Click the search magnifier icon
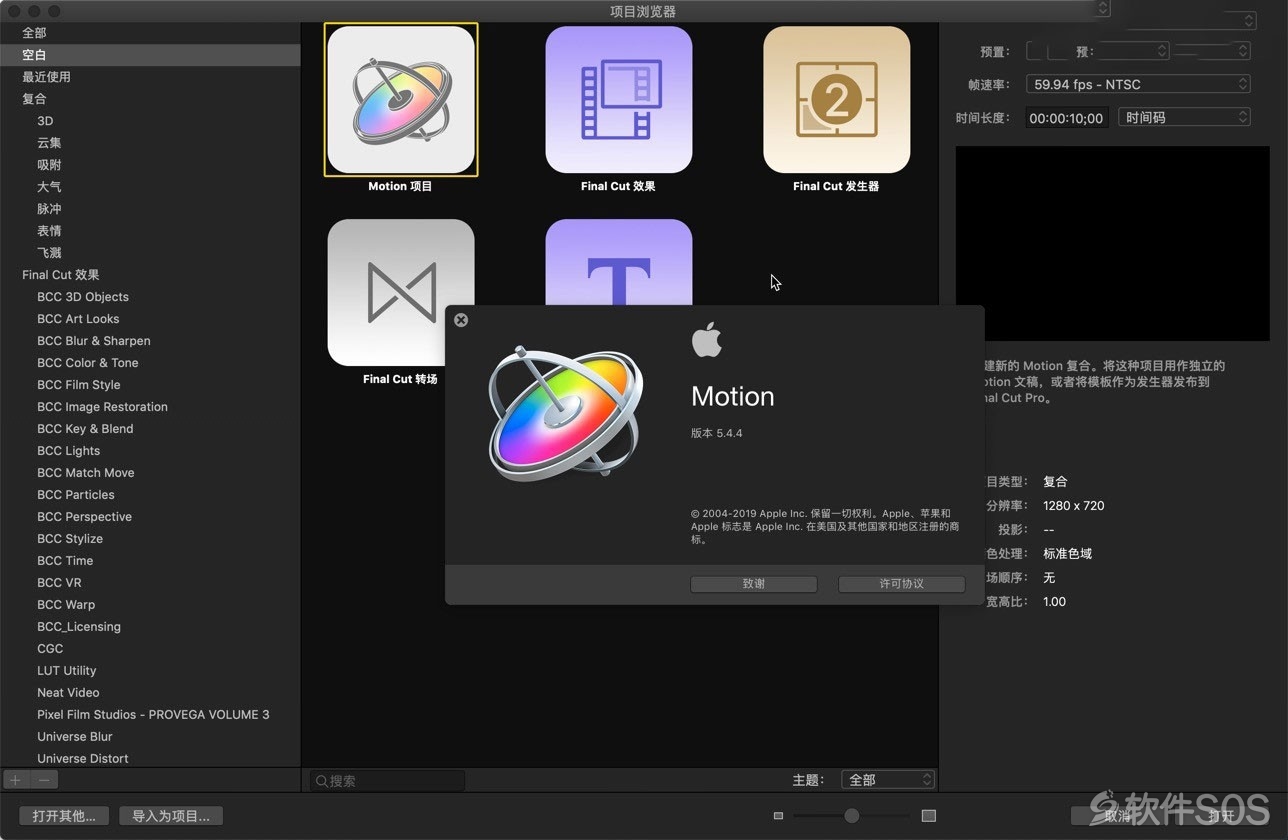The width and height of the screenshot is (1288, 840). click(x=322, y=781)
